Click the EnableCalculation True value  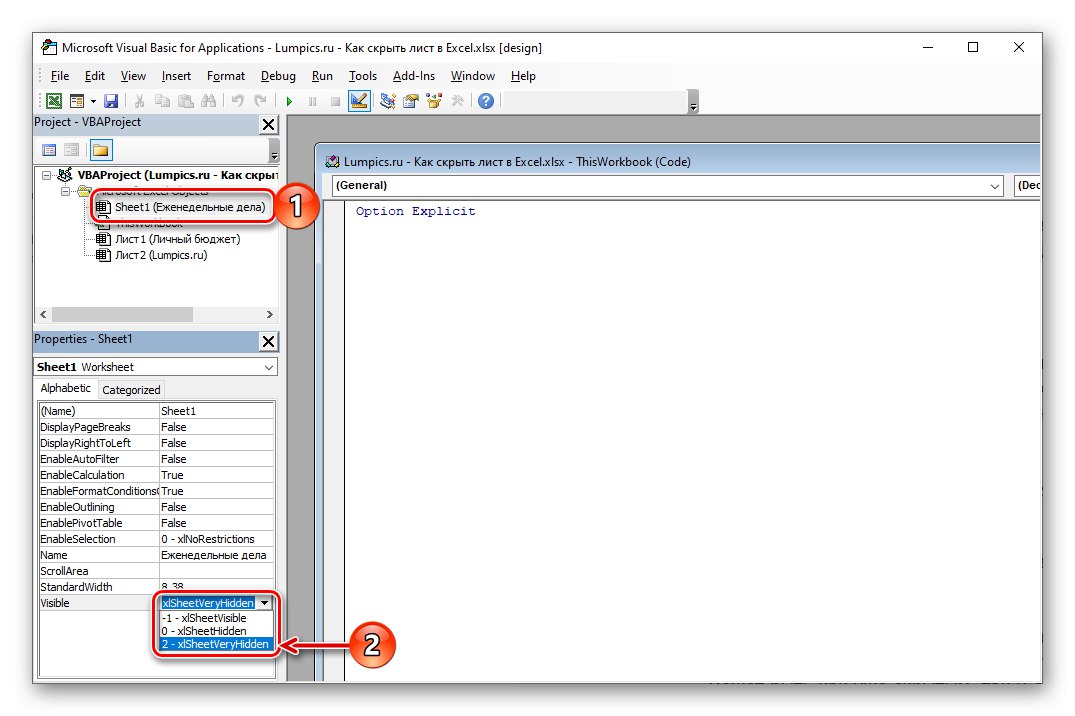click(x=217, y=475)
